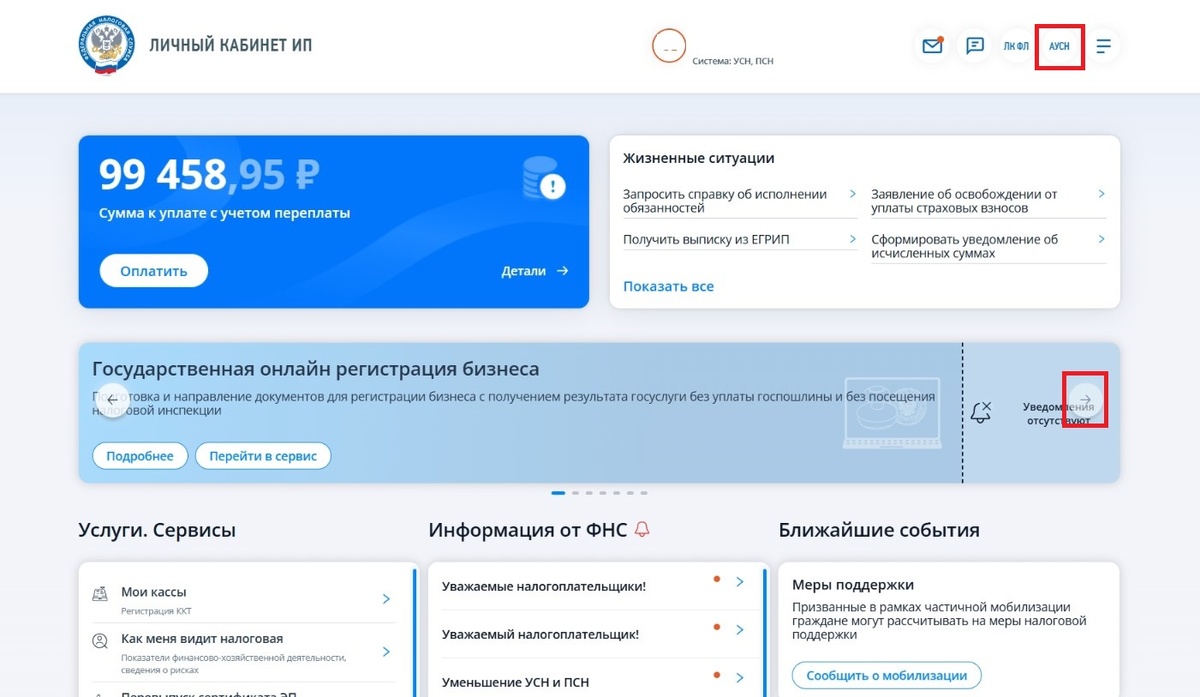Open the Уменьшение УСН и ПСН message

pos(515,682)
